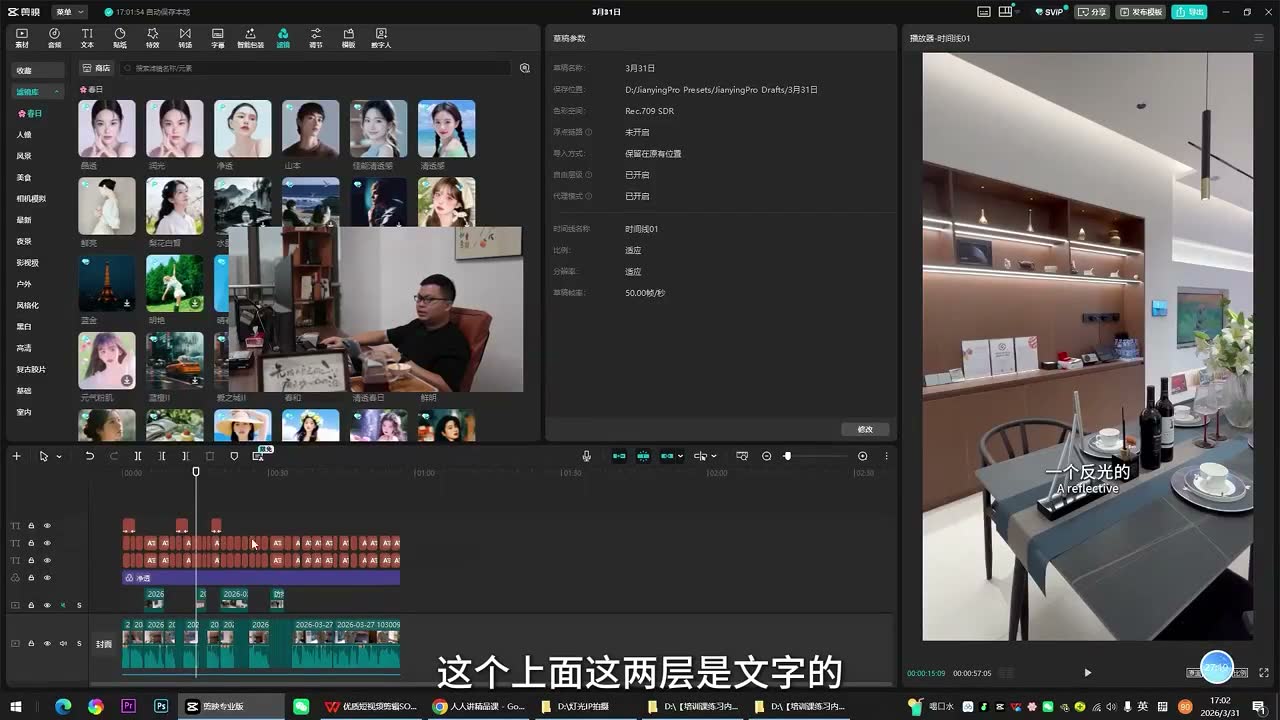Click the 封面 cover button on main track
Viewport: 1280px width, 720px height.
(x=104, y=644)
